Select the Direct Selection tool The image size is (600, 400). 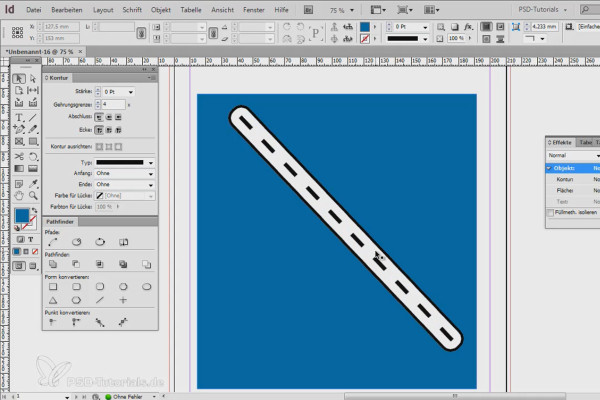(33, 78)
